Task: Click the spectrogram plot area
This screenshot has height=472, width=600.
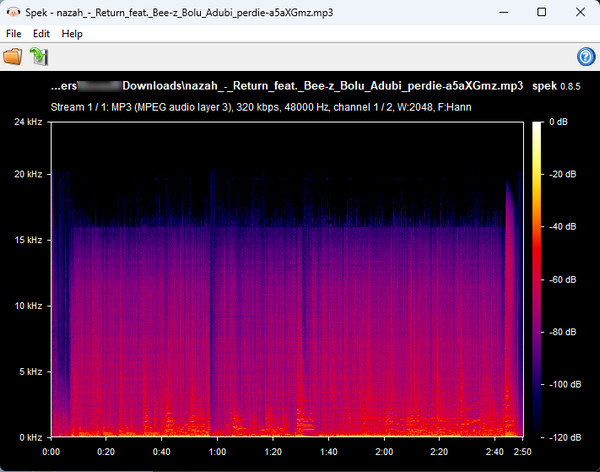Action: coord(287,279)
